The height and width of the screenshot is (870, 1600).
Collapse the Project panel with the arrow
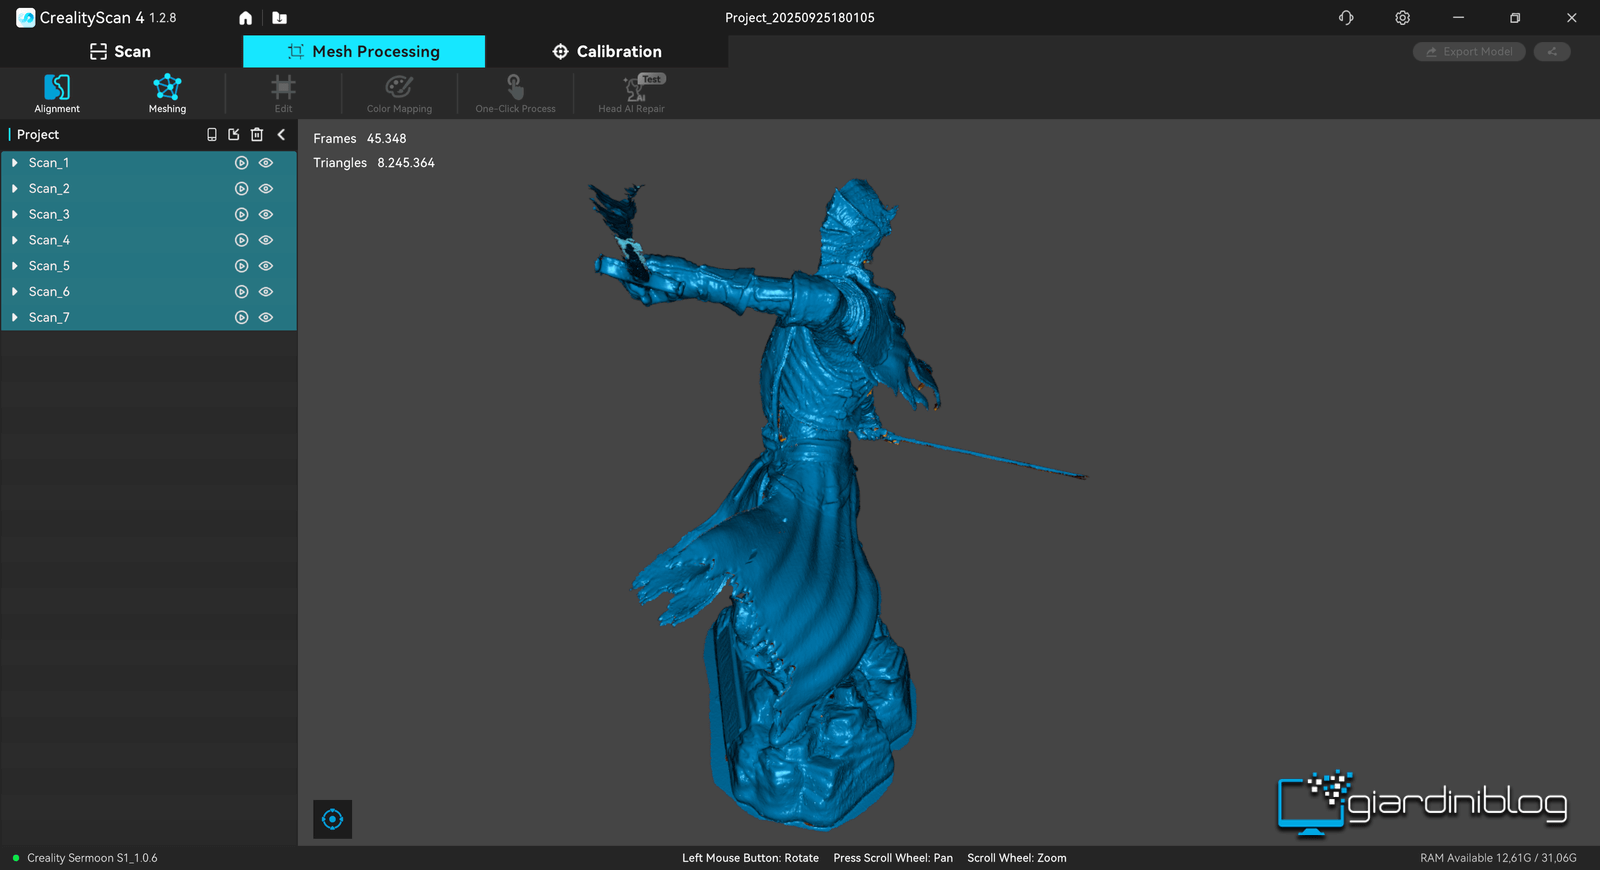(281, 134)
